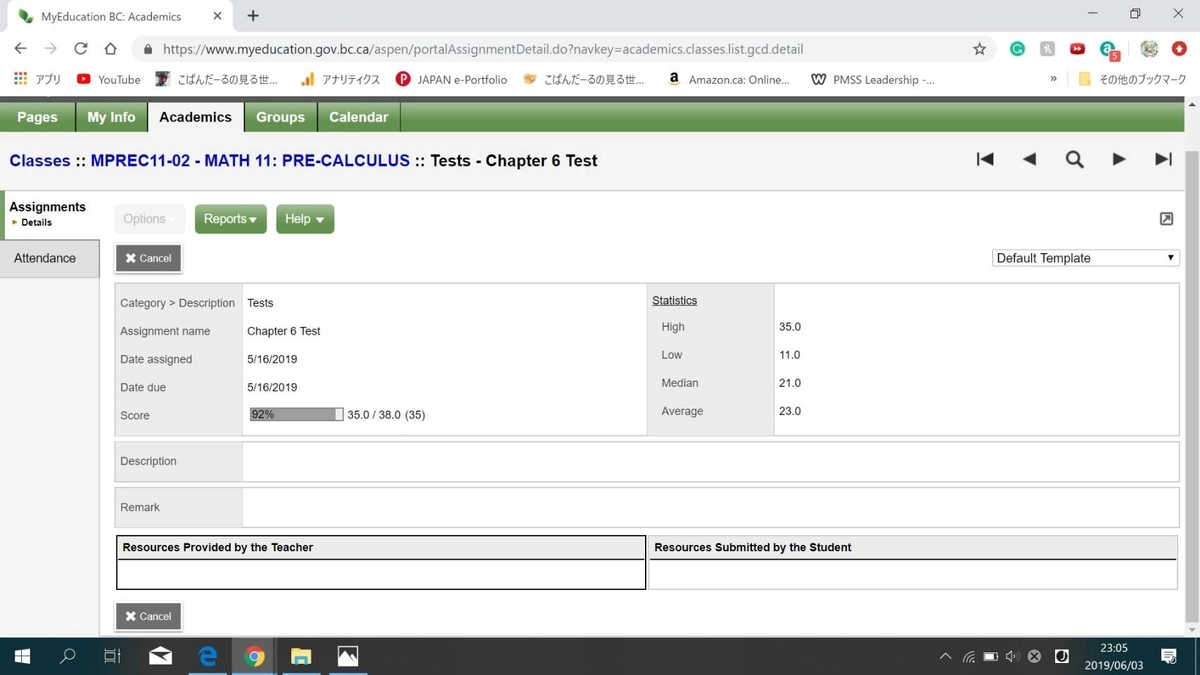Image resolution: width=1200 pixels, height=675 pixels.
Task: Launch Mail from the taskbar
Action: (x=160, y=656)
